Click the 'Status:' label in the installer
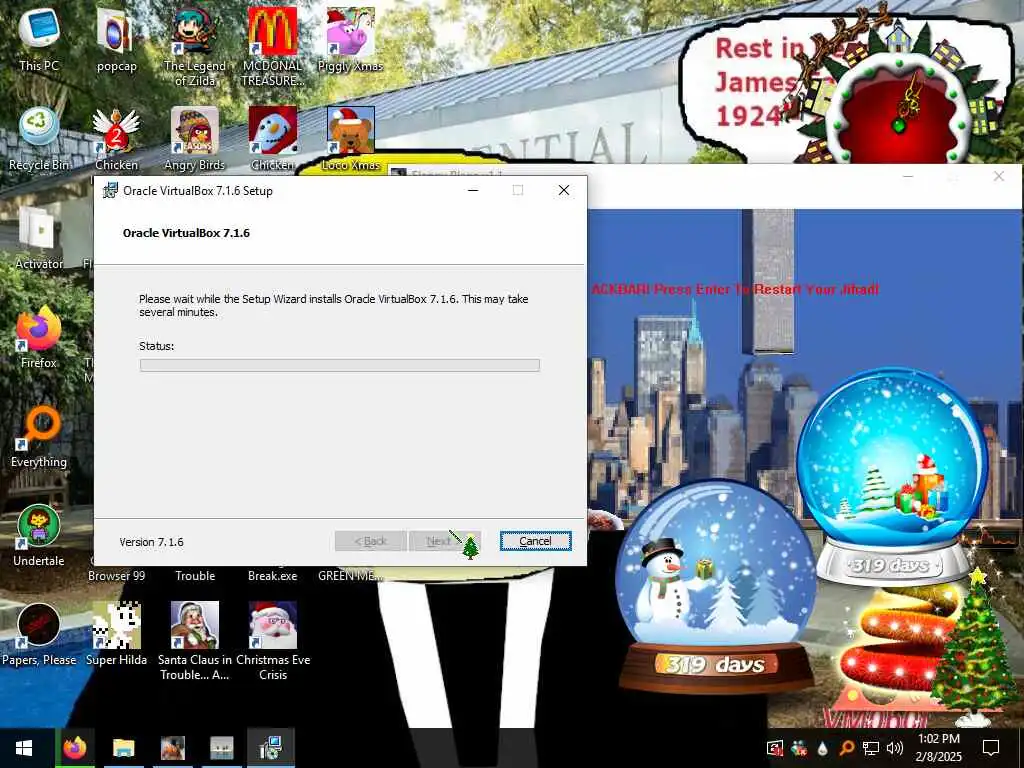This screenshot has width=1024, height=768. pyautogui.click(x=157, y=346)
